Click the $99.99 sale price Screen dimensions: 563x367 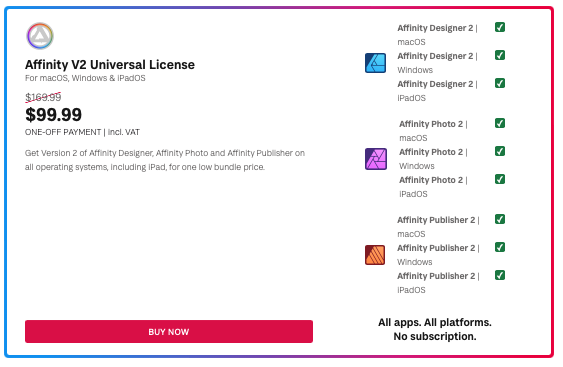coord(53,115)
